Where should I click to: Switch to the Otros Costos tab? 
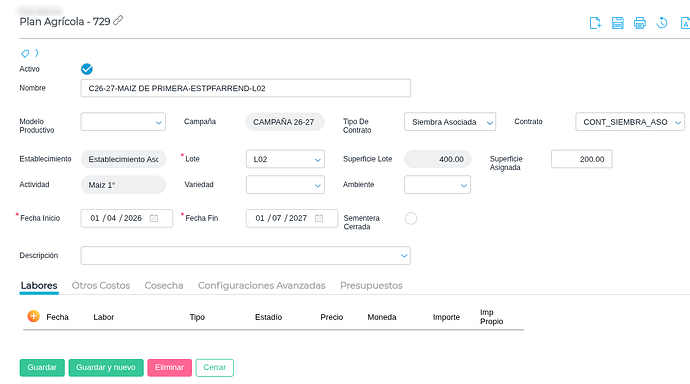pyautogui.click(x=101, y=285)
